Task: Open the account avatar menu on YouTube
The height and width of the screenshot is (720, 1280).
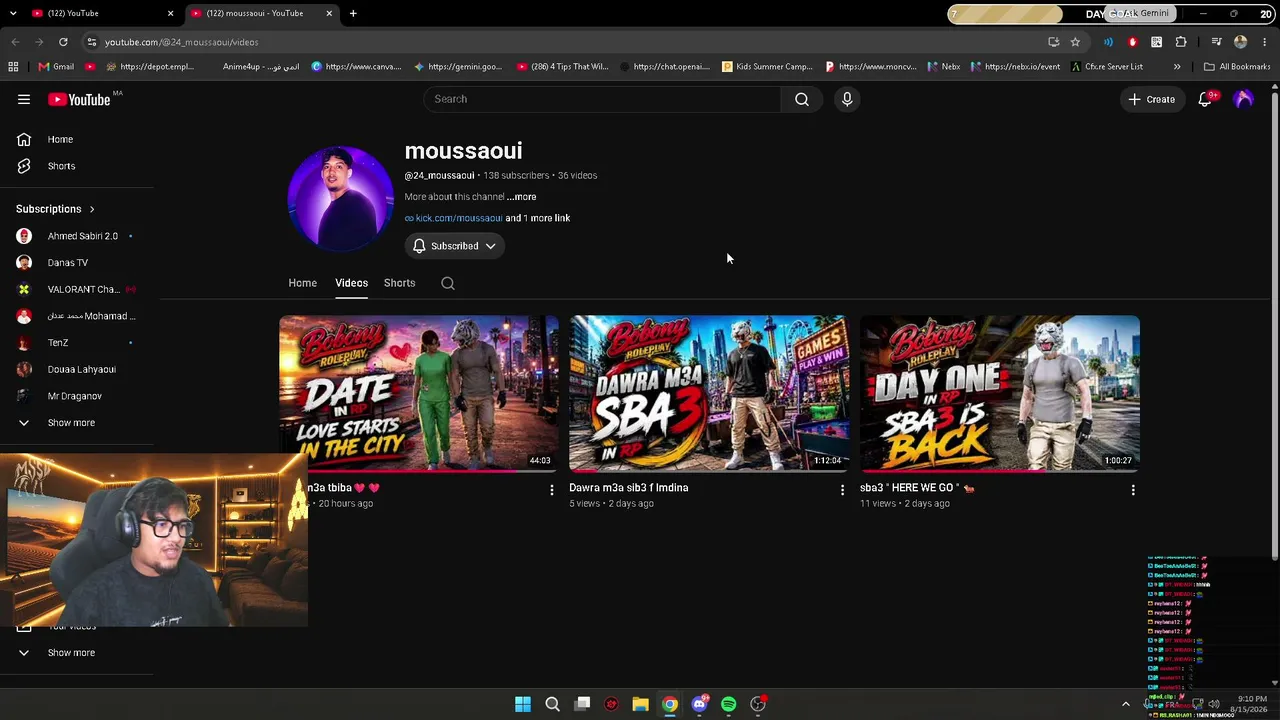Action: coord(1243,99)
